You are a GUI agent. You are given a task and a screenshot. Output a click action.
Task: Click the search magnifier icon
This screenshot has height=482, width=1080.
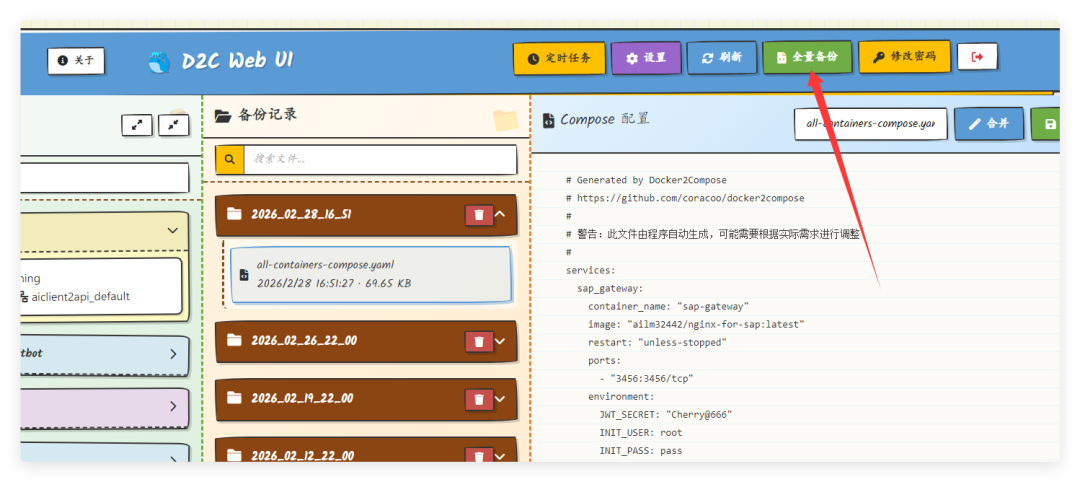click(229, 159)
